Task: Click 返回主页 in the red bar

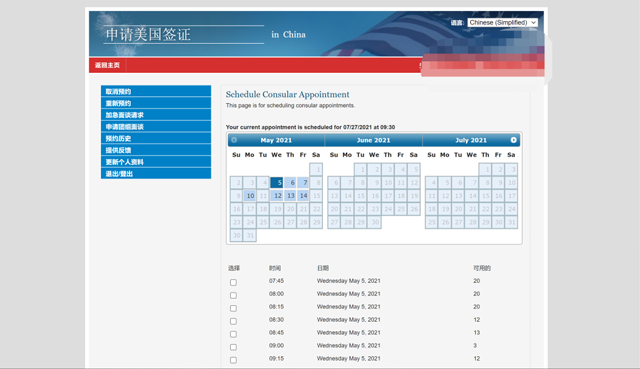Action: [107, 65]
